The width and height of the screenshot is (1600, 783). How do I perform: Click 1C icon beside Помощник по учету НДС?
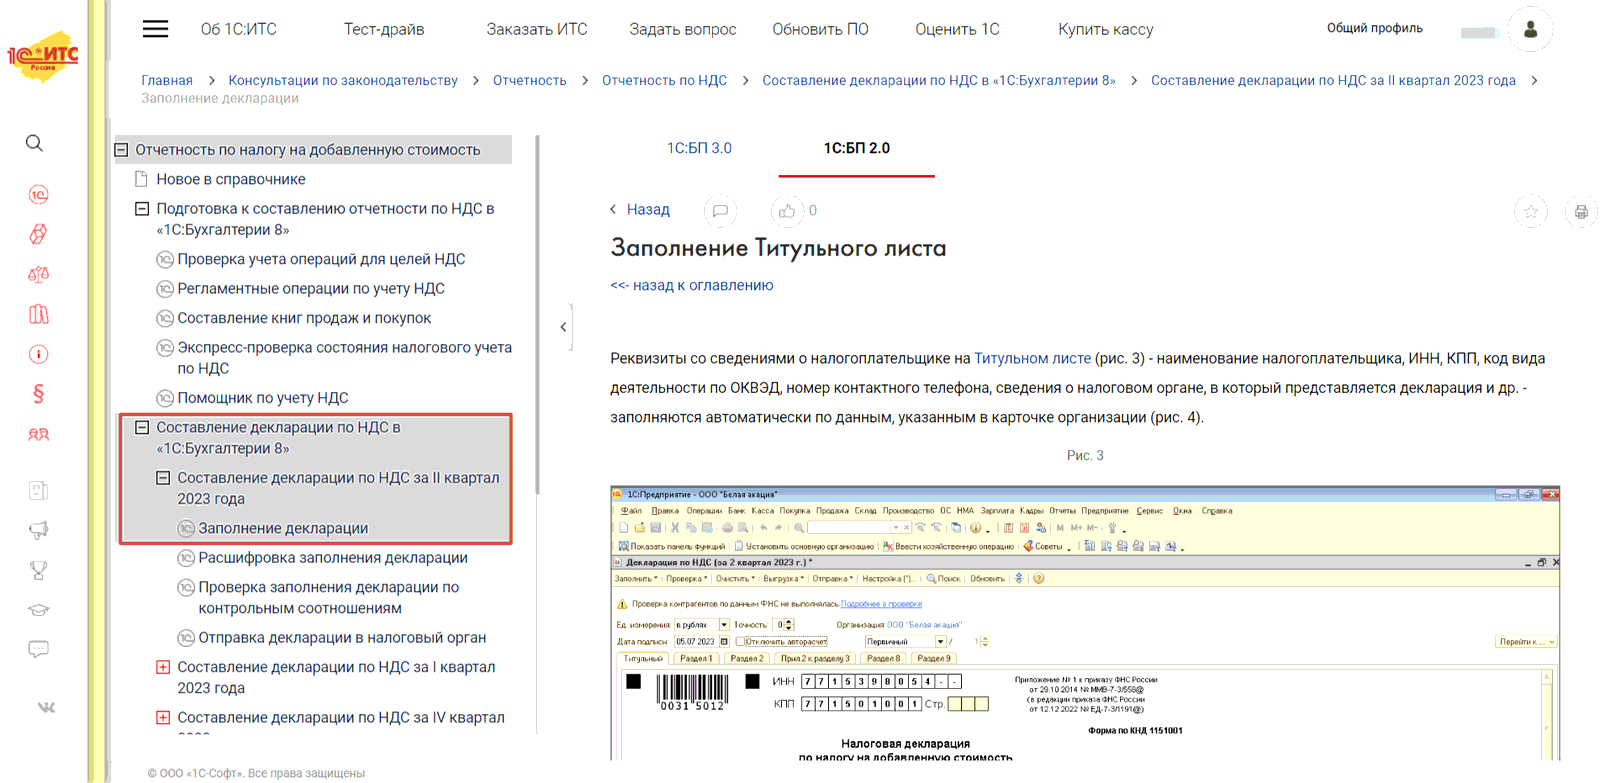coord(165,398)
